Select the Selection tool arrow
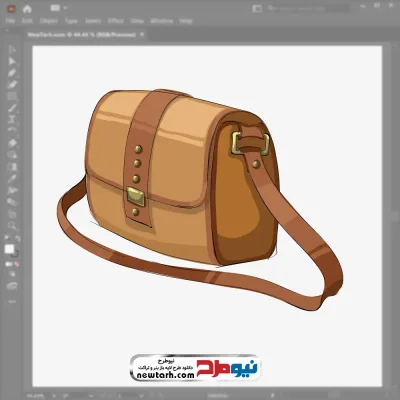The height and width of the screenshot is (400, 400). point(12,50)
